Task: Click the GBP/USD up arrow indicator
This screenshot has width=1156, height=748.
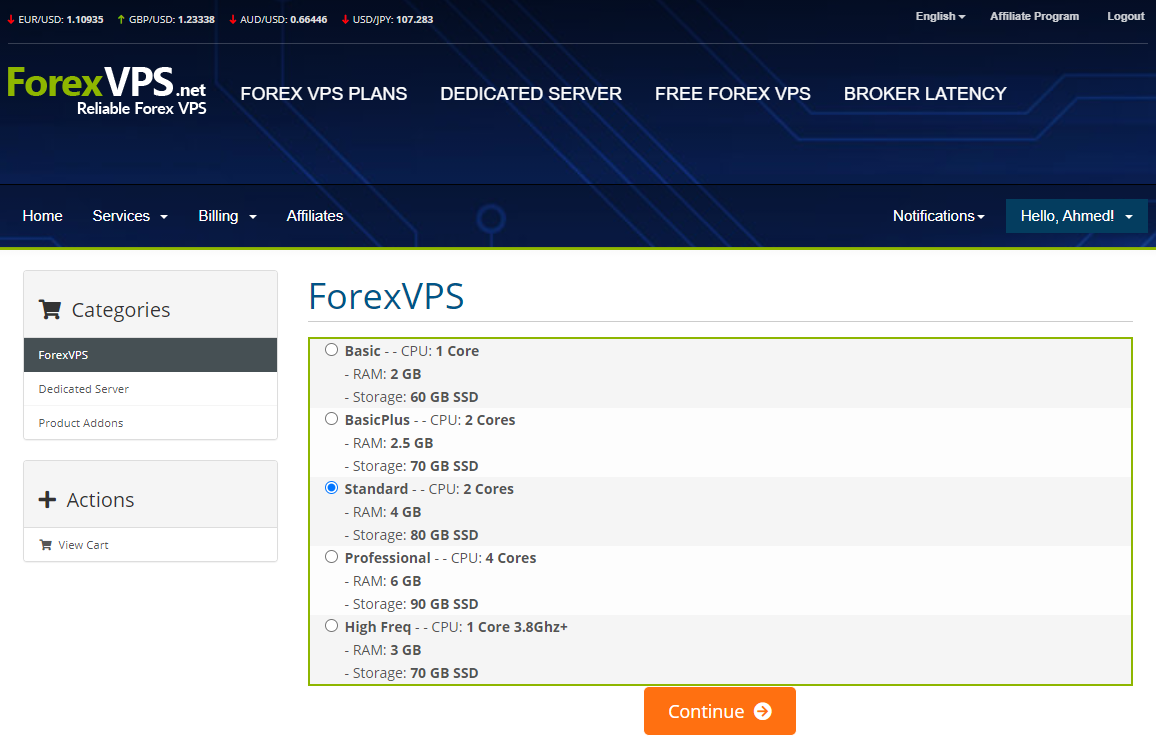Action: coord(121,20)
